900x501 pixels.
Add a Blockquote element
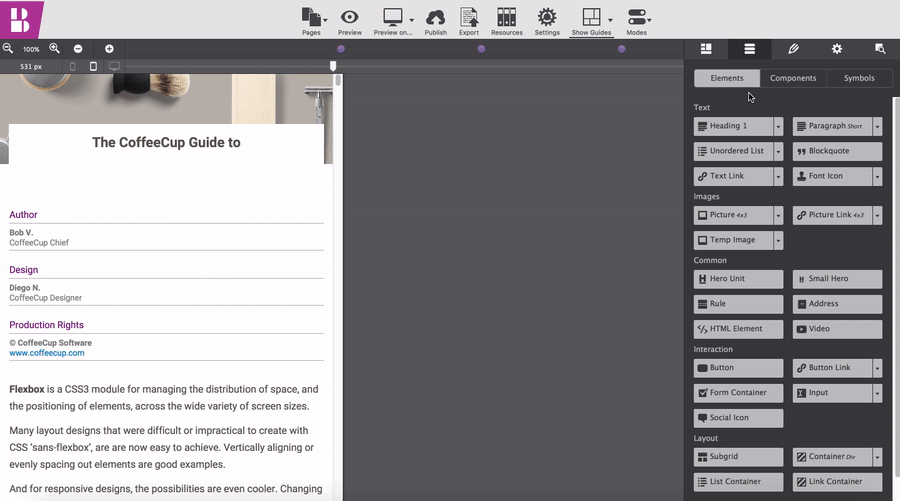[837, 152]
